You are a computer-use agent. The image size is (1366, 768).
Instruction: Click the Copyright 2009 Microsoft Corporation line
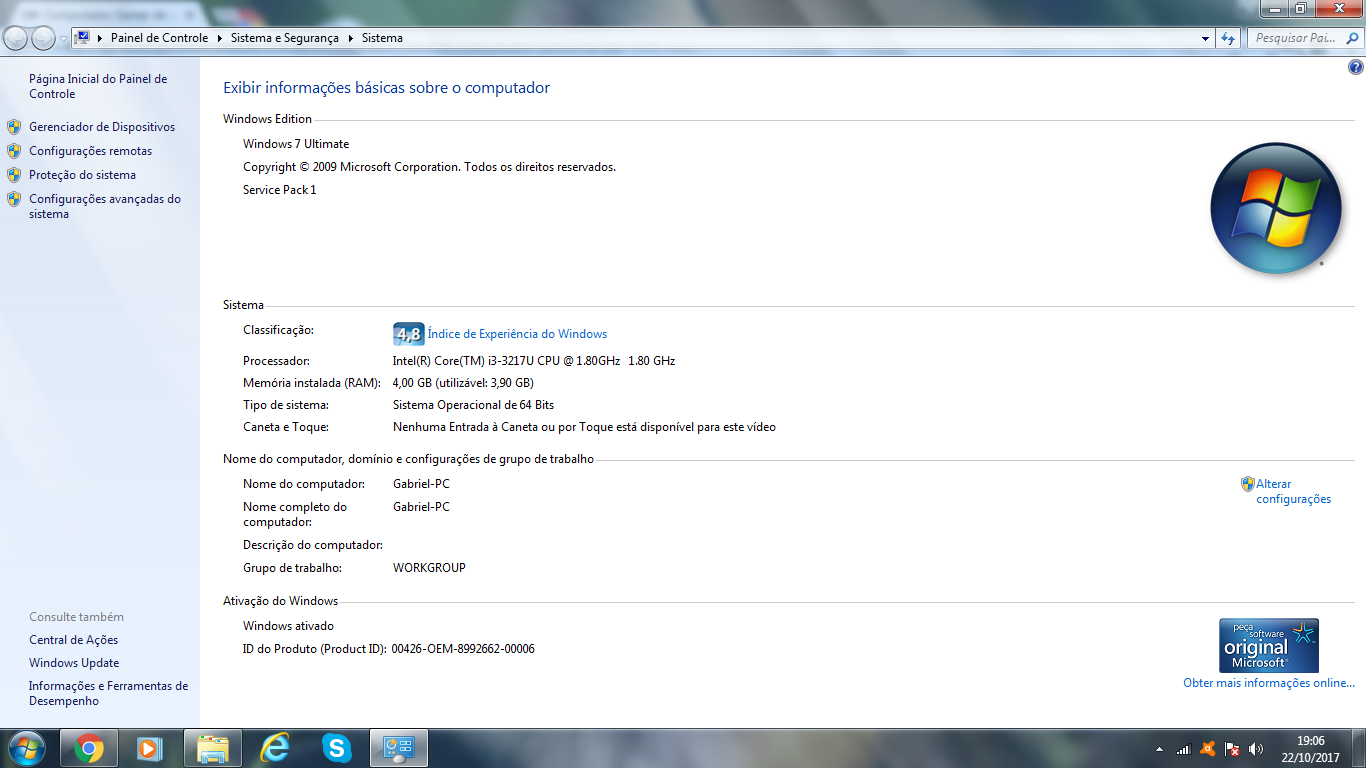tap(429, 167)
